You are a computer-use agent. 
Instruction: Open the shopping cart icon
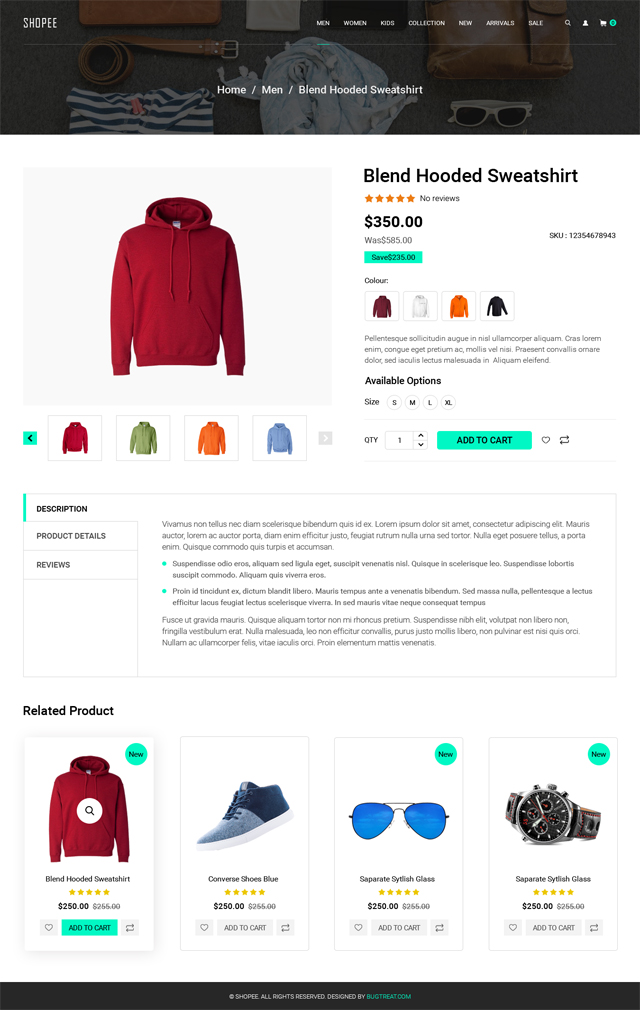coord(603,23)
